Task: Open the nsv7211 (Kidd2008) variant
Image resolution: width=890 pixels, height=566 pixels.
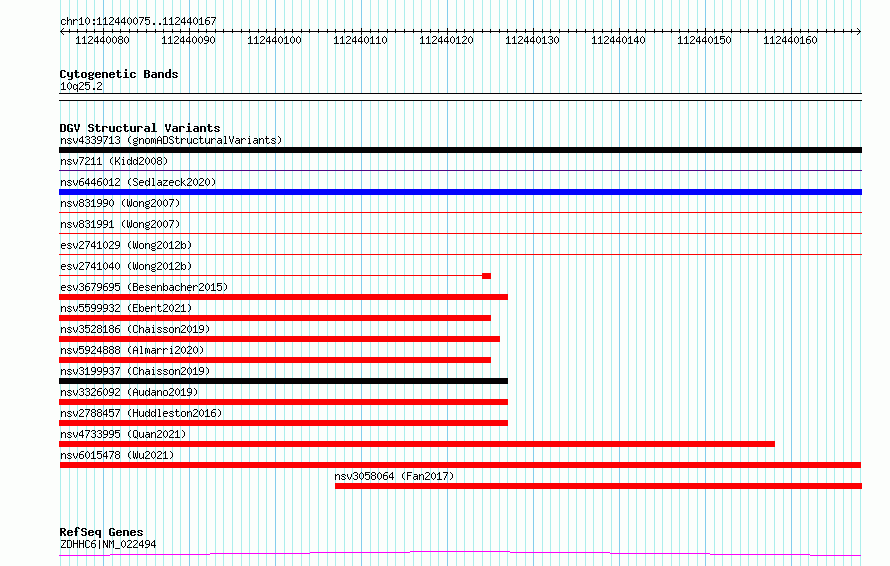Action: (x=114, y=161)
